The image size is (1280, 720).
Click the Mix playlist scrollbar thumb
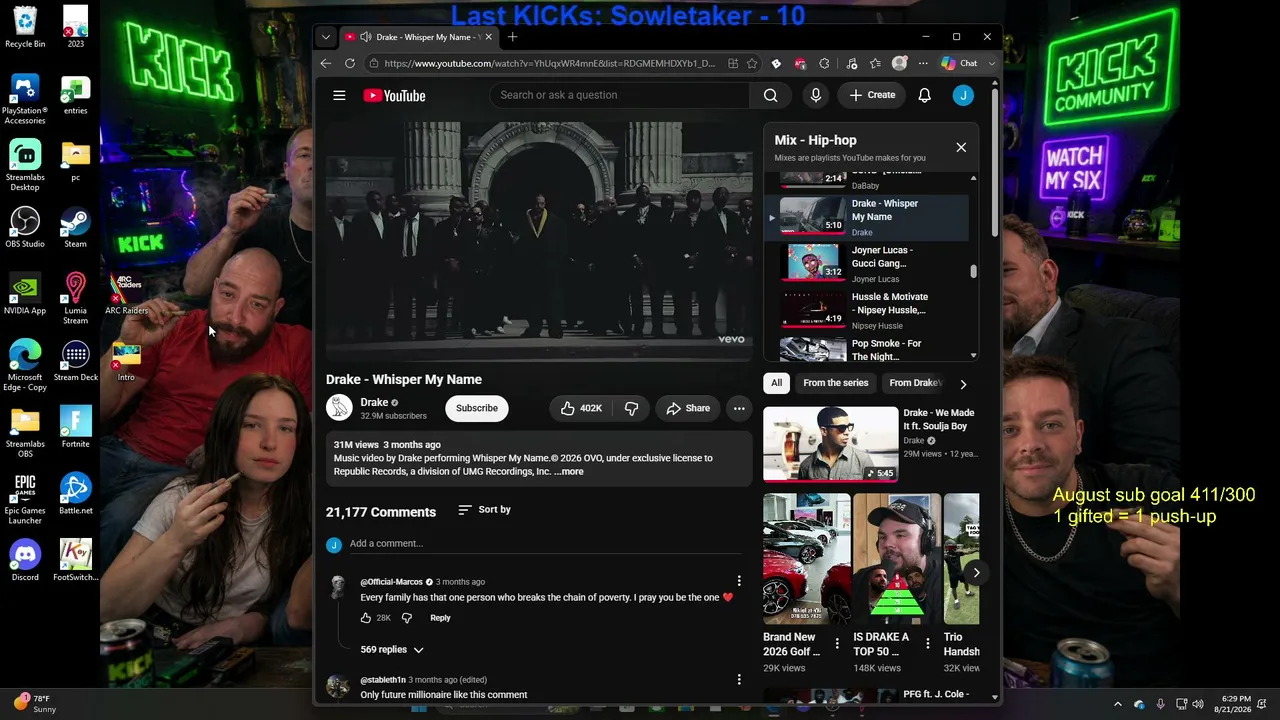point(974,271)
